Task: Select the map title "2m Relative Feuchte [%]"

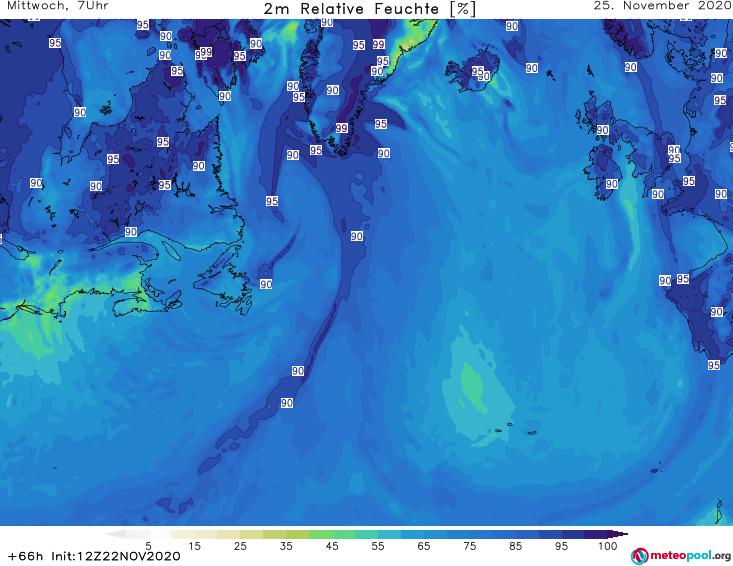Action: click(x=369, y=9)
